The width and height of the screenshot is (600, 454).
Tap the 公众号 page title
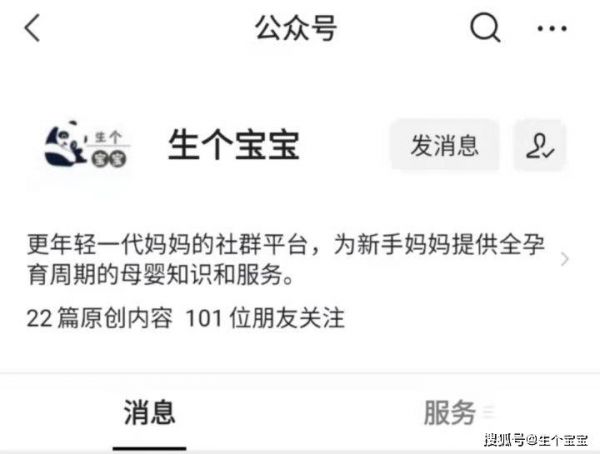[x=296, y=28]
